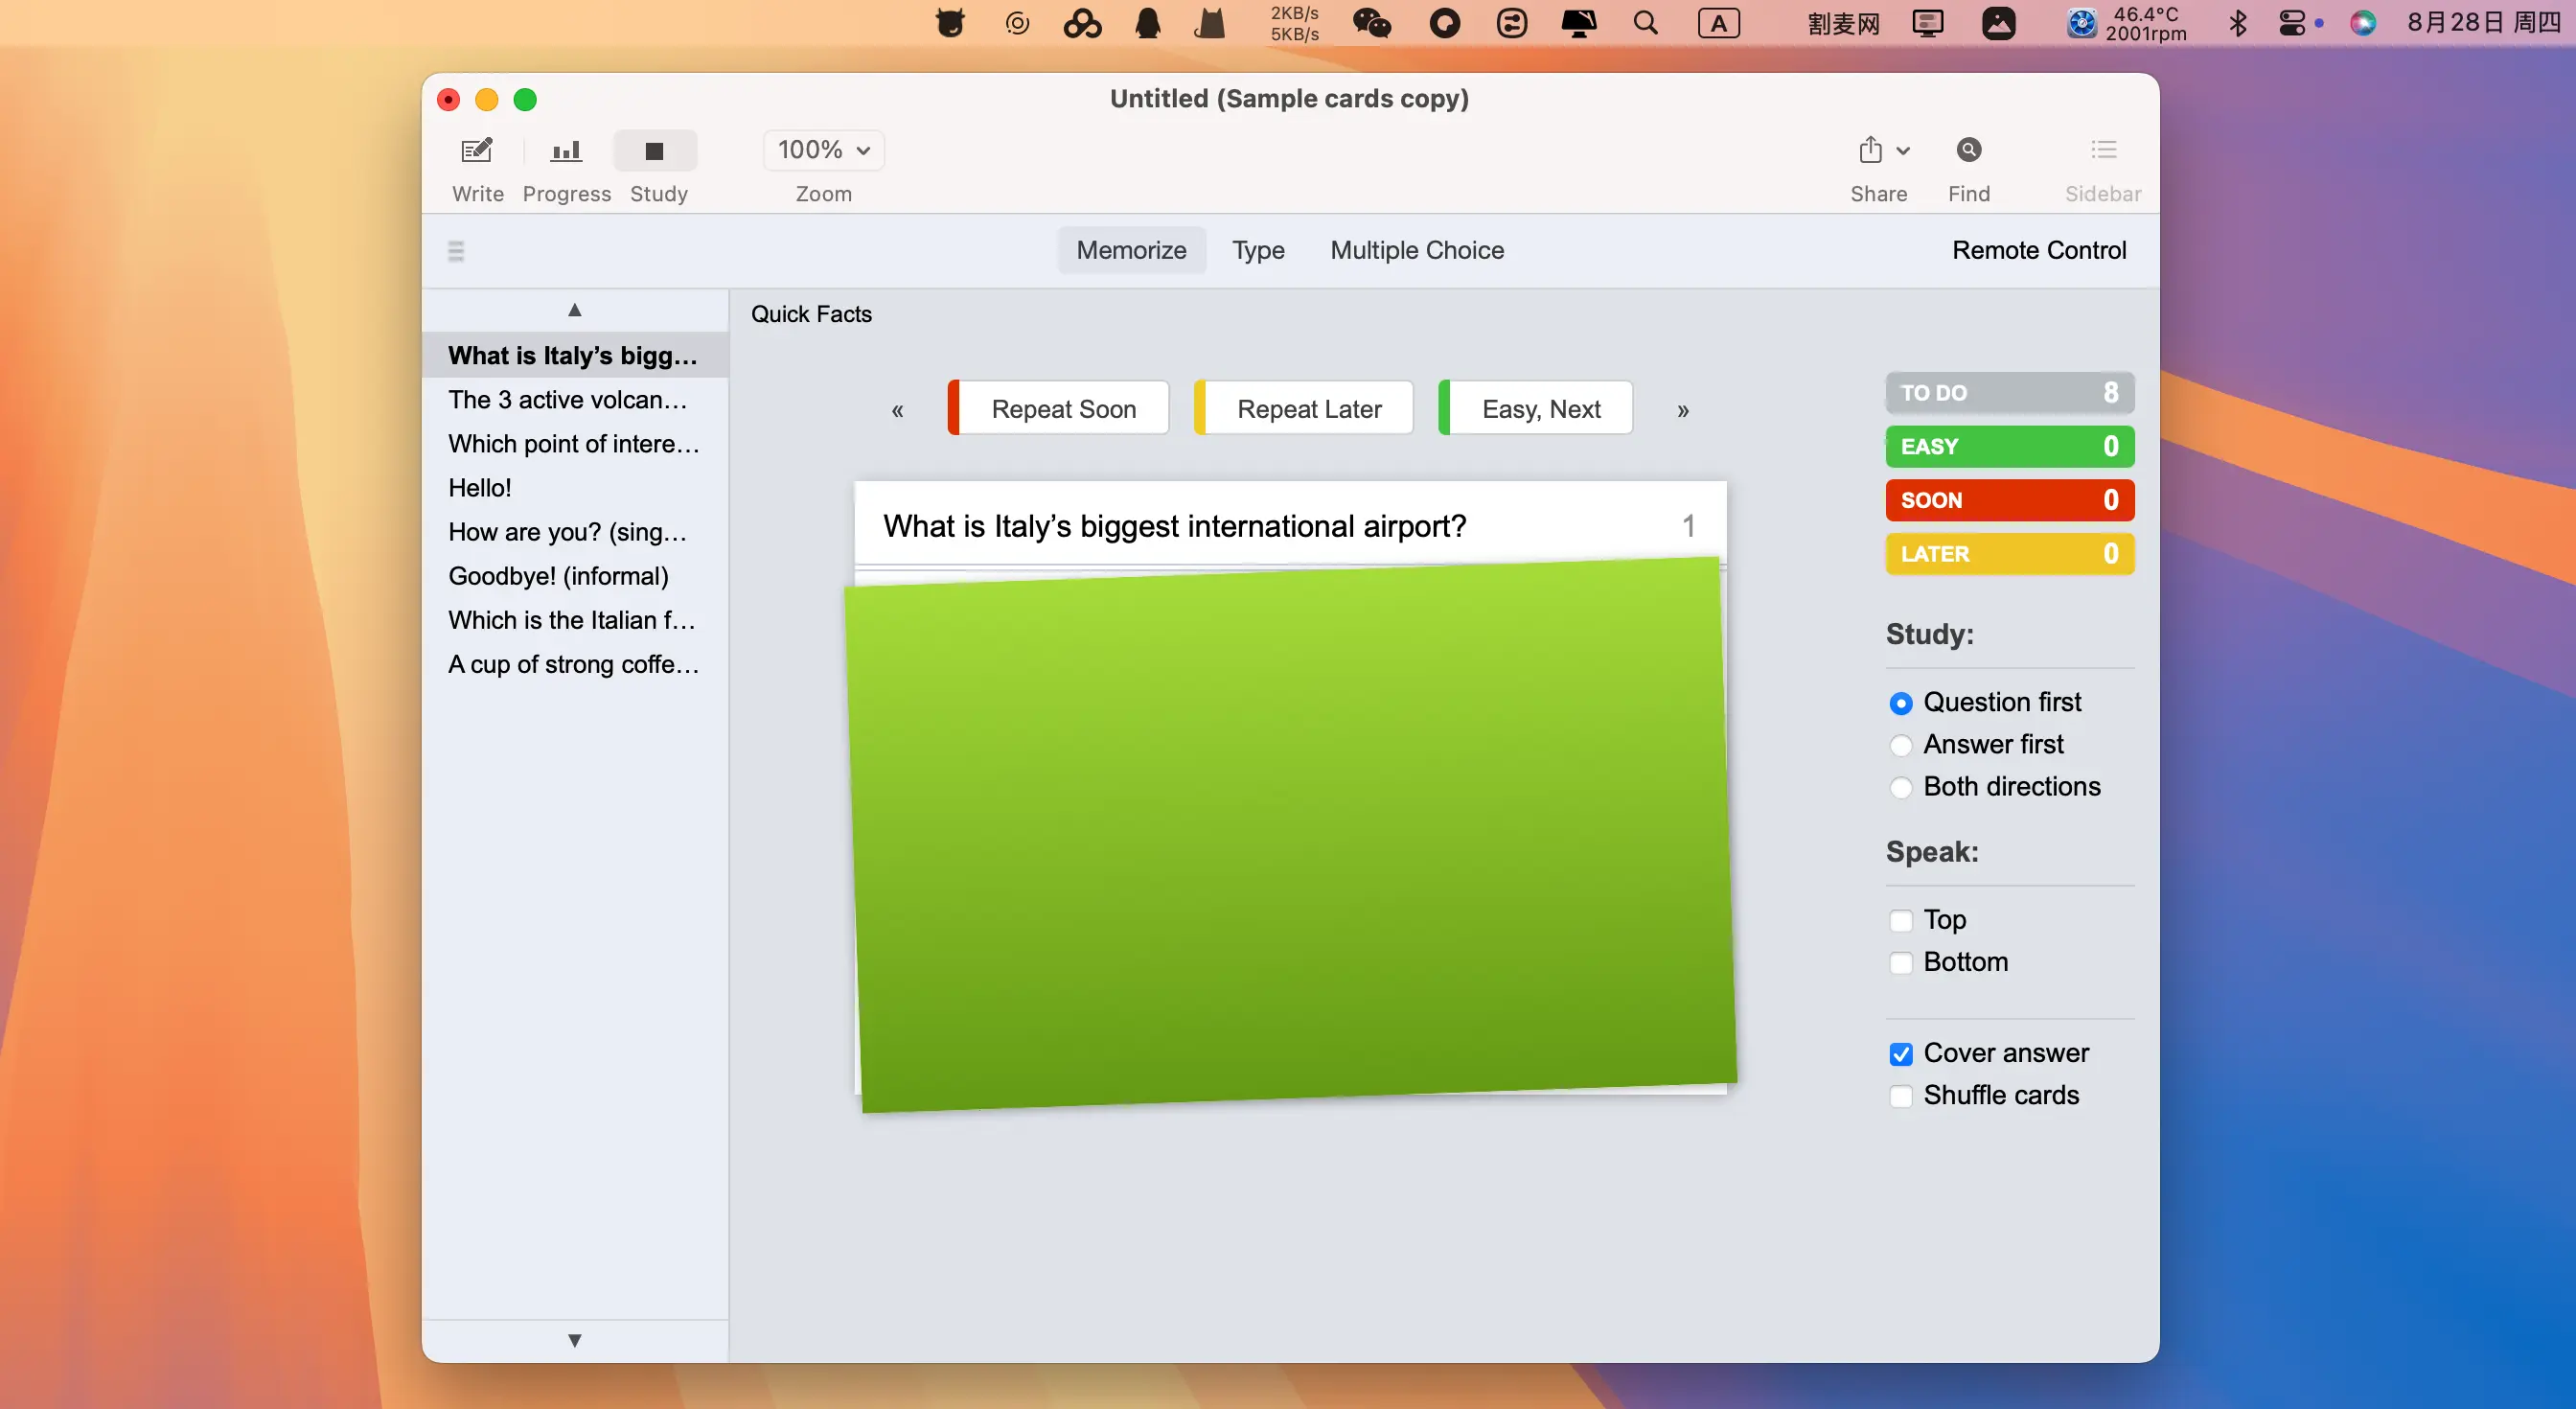Click the Repeat Soon button
The height and width of the screenshot is (1409, 2576).
[x=1058, y=408]
